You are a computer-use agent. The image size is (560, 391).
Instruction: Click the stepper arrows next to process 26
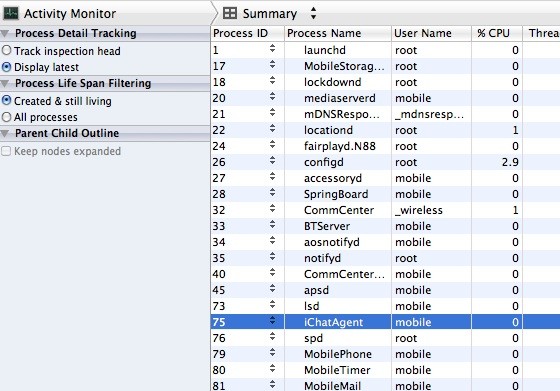[x=272, y=161]
